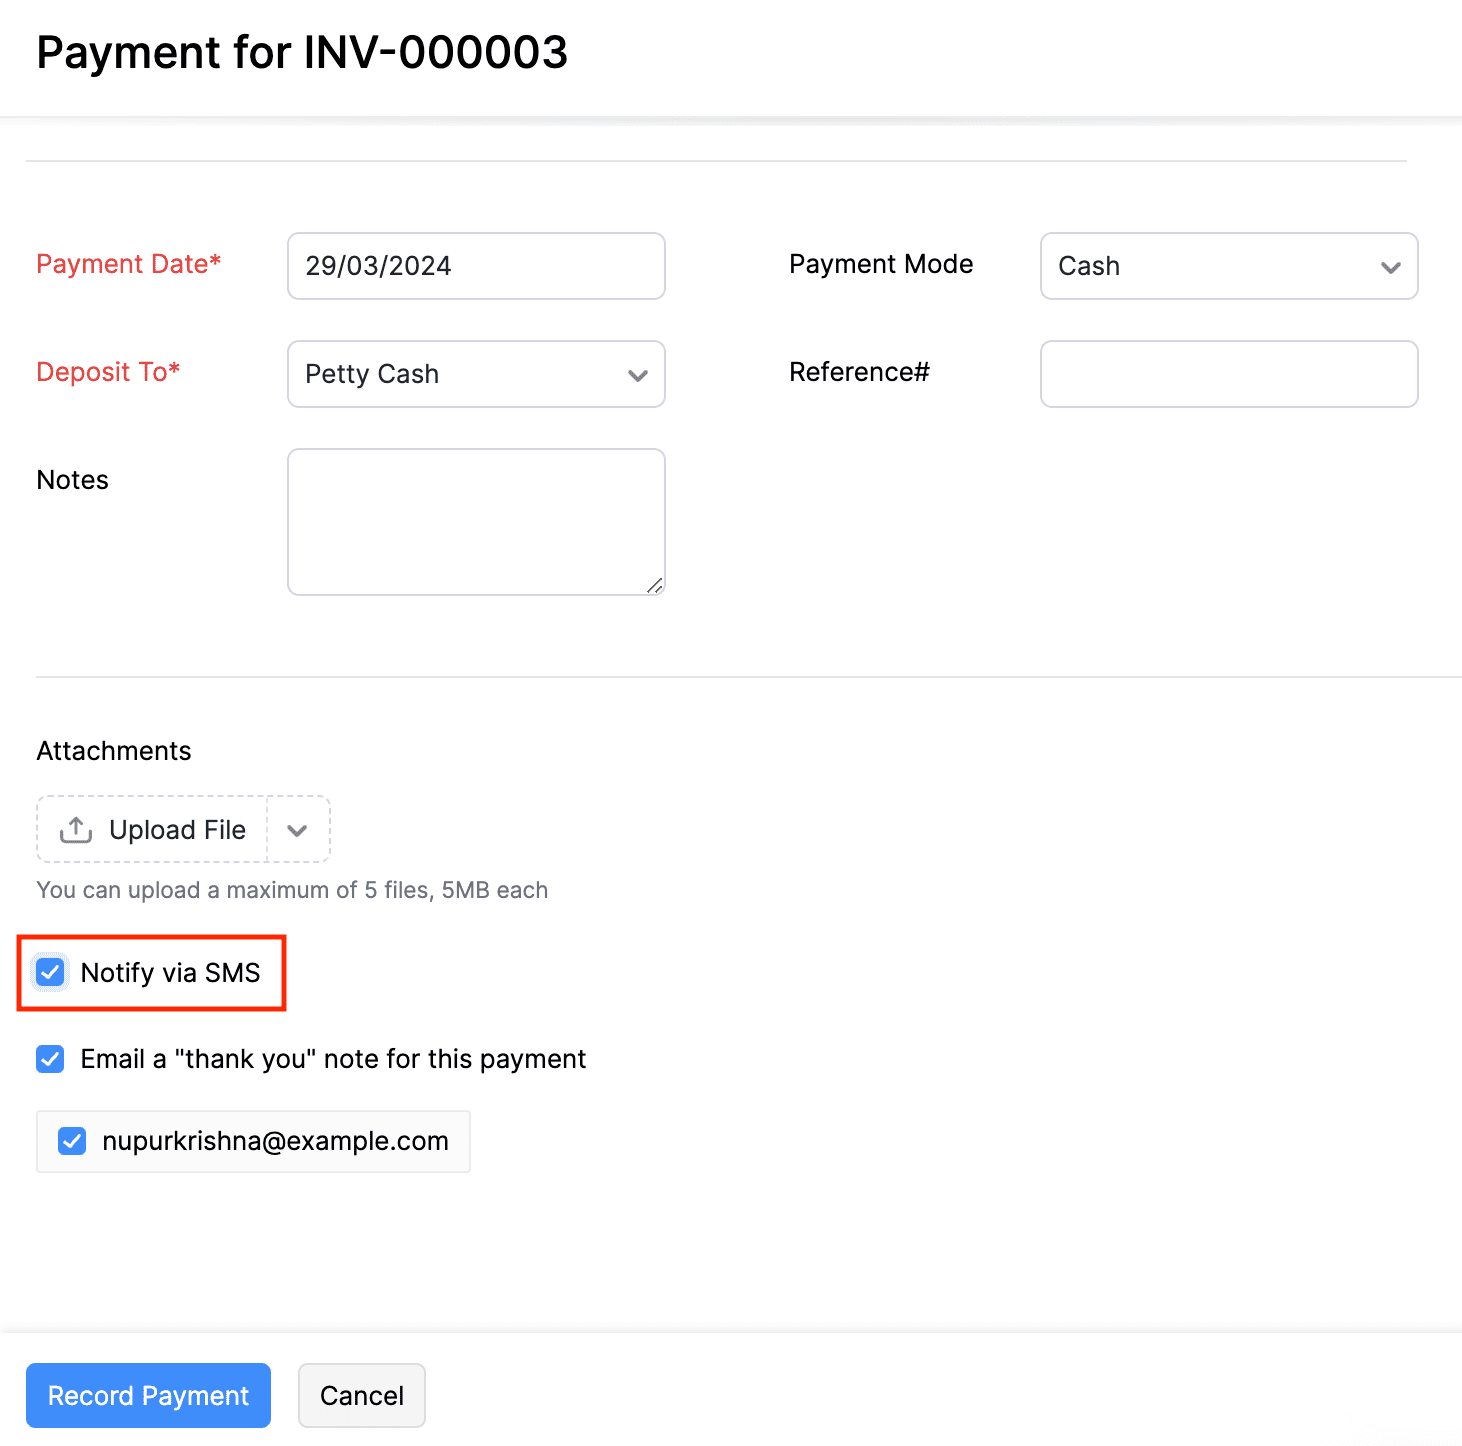Click the Record Payment button
Viewport: 1462px width, 1446px height.
coord(147,1395)
